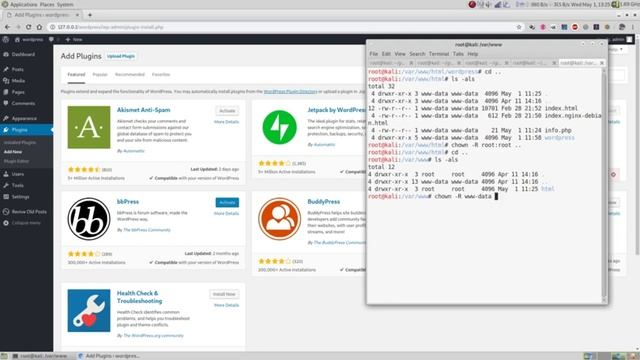
Task: Open the terminal File menu
Action: coord(373,54)
